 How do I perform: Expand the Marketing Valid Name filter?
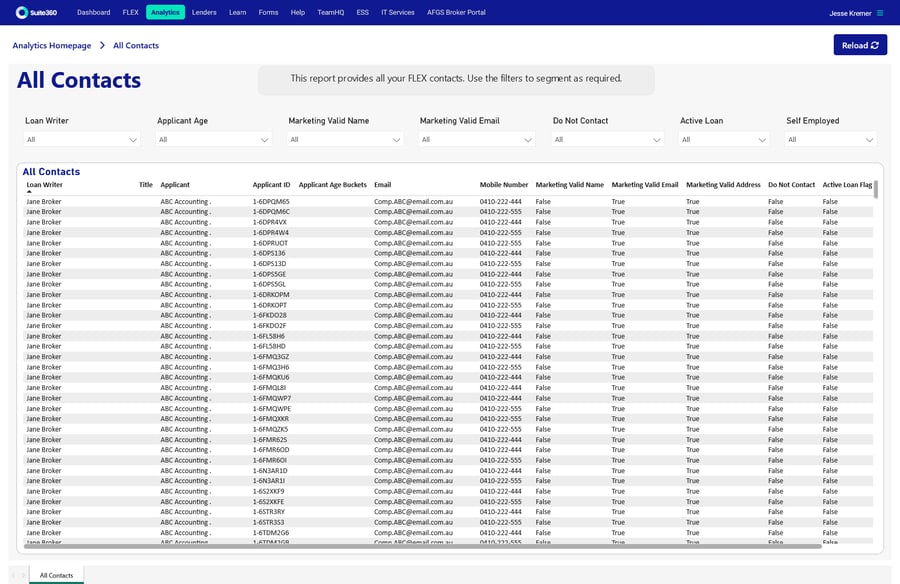click(x=345, y=140)
